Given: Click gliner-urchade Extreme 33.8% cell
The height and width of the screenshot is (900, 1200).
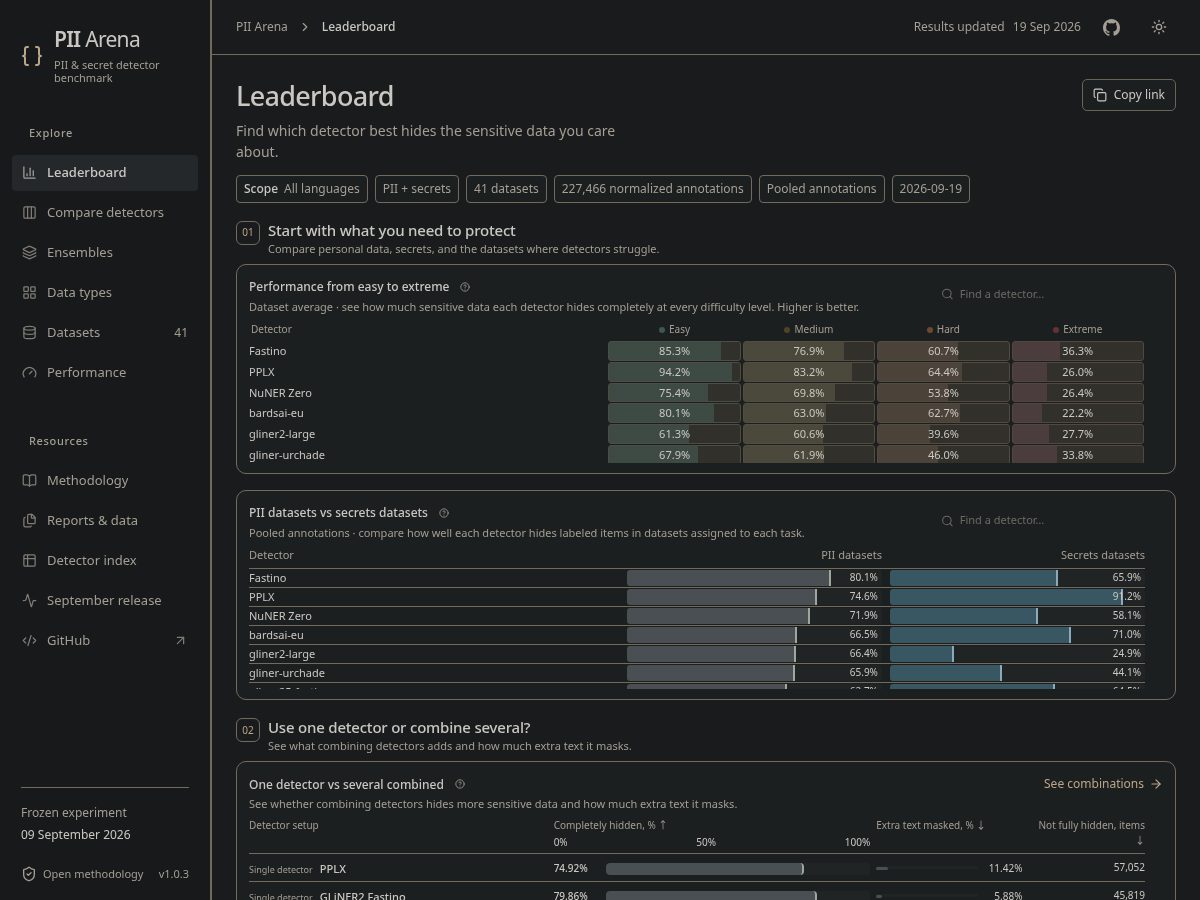Looking at the screenshot, I should click(1077, 455).
